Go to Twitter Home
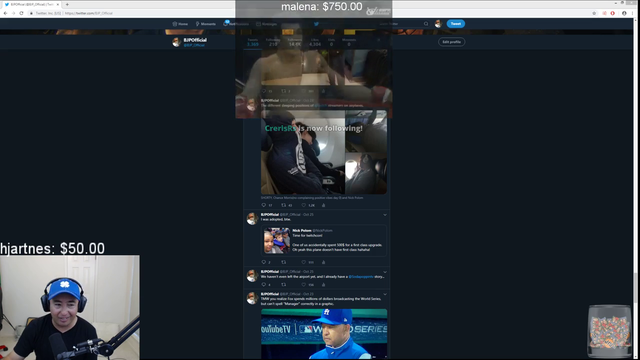Screen dimensions: 640x360 coord(180,24)
